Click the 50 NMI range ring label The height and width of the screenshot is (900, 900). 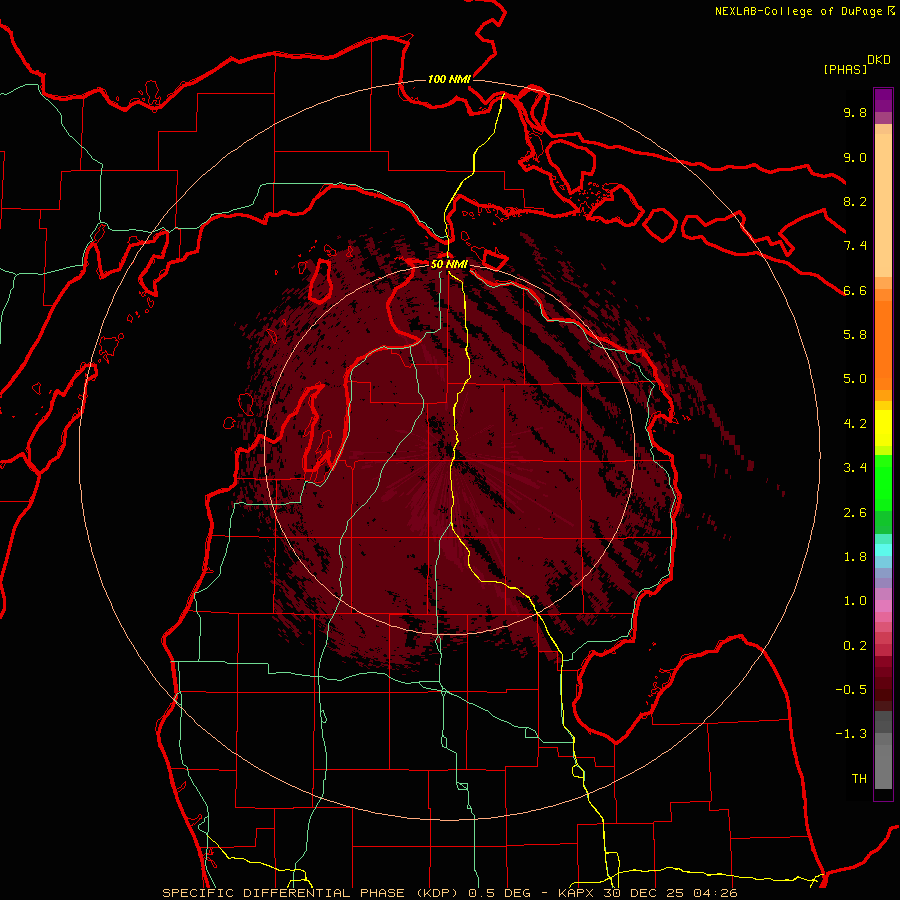(x=449, y=265)
